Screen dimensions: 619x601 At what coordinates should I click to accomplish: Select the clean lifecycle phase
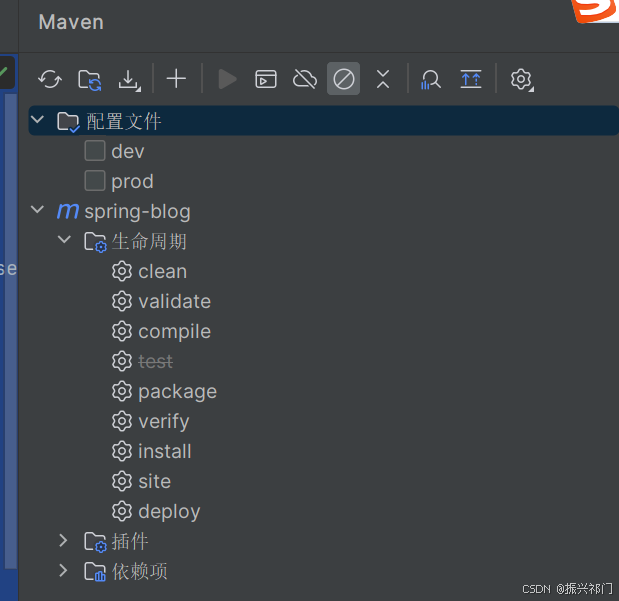click(x=163, y=272)
